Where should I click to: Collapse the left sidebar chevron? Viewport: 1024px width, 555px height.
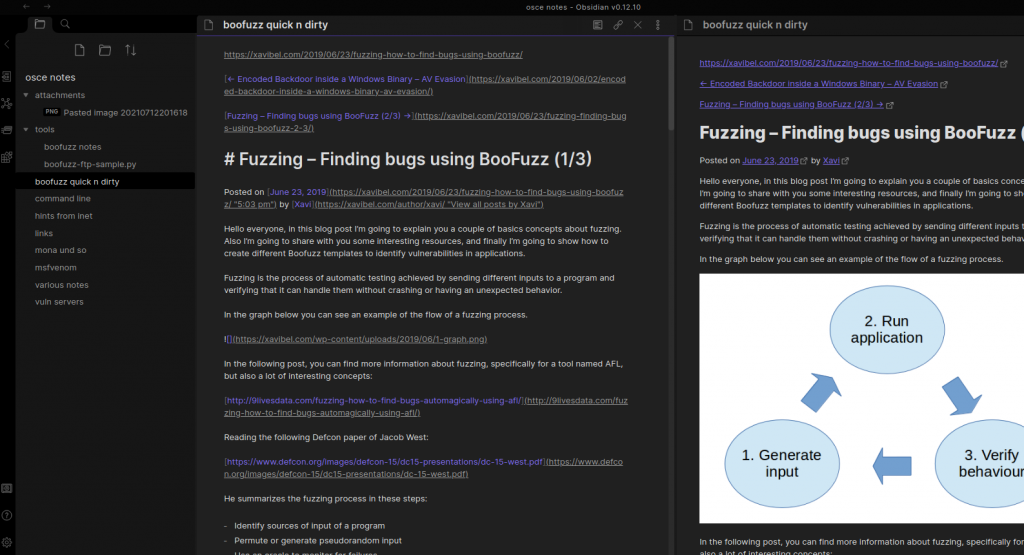[x=7, y=44]
